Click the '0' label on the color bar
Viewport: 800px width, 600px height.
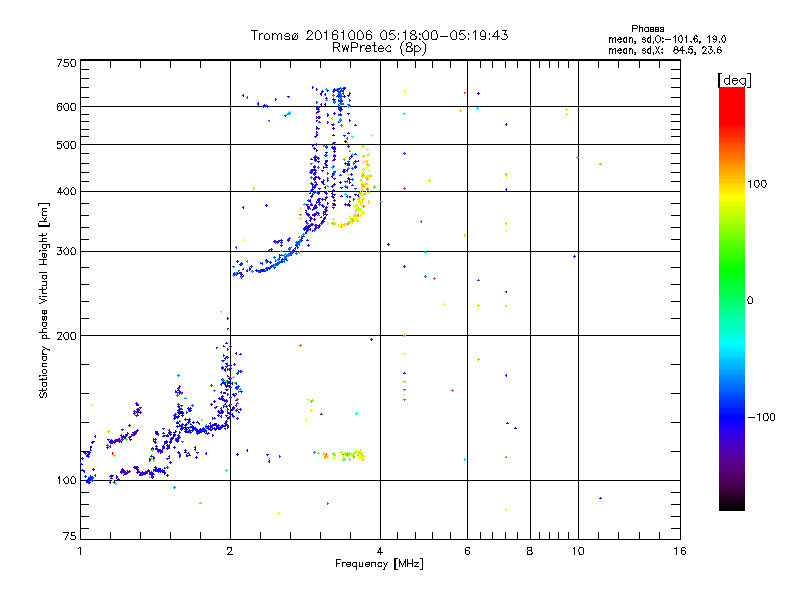pos(749,301)
